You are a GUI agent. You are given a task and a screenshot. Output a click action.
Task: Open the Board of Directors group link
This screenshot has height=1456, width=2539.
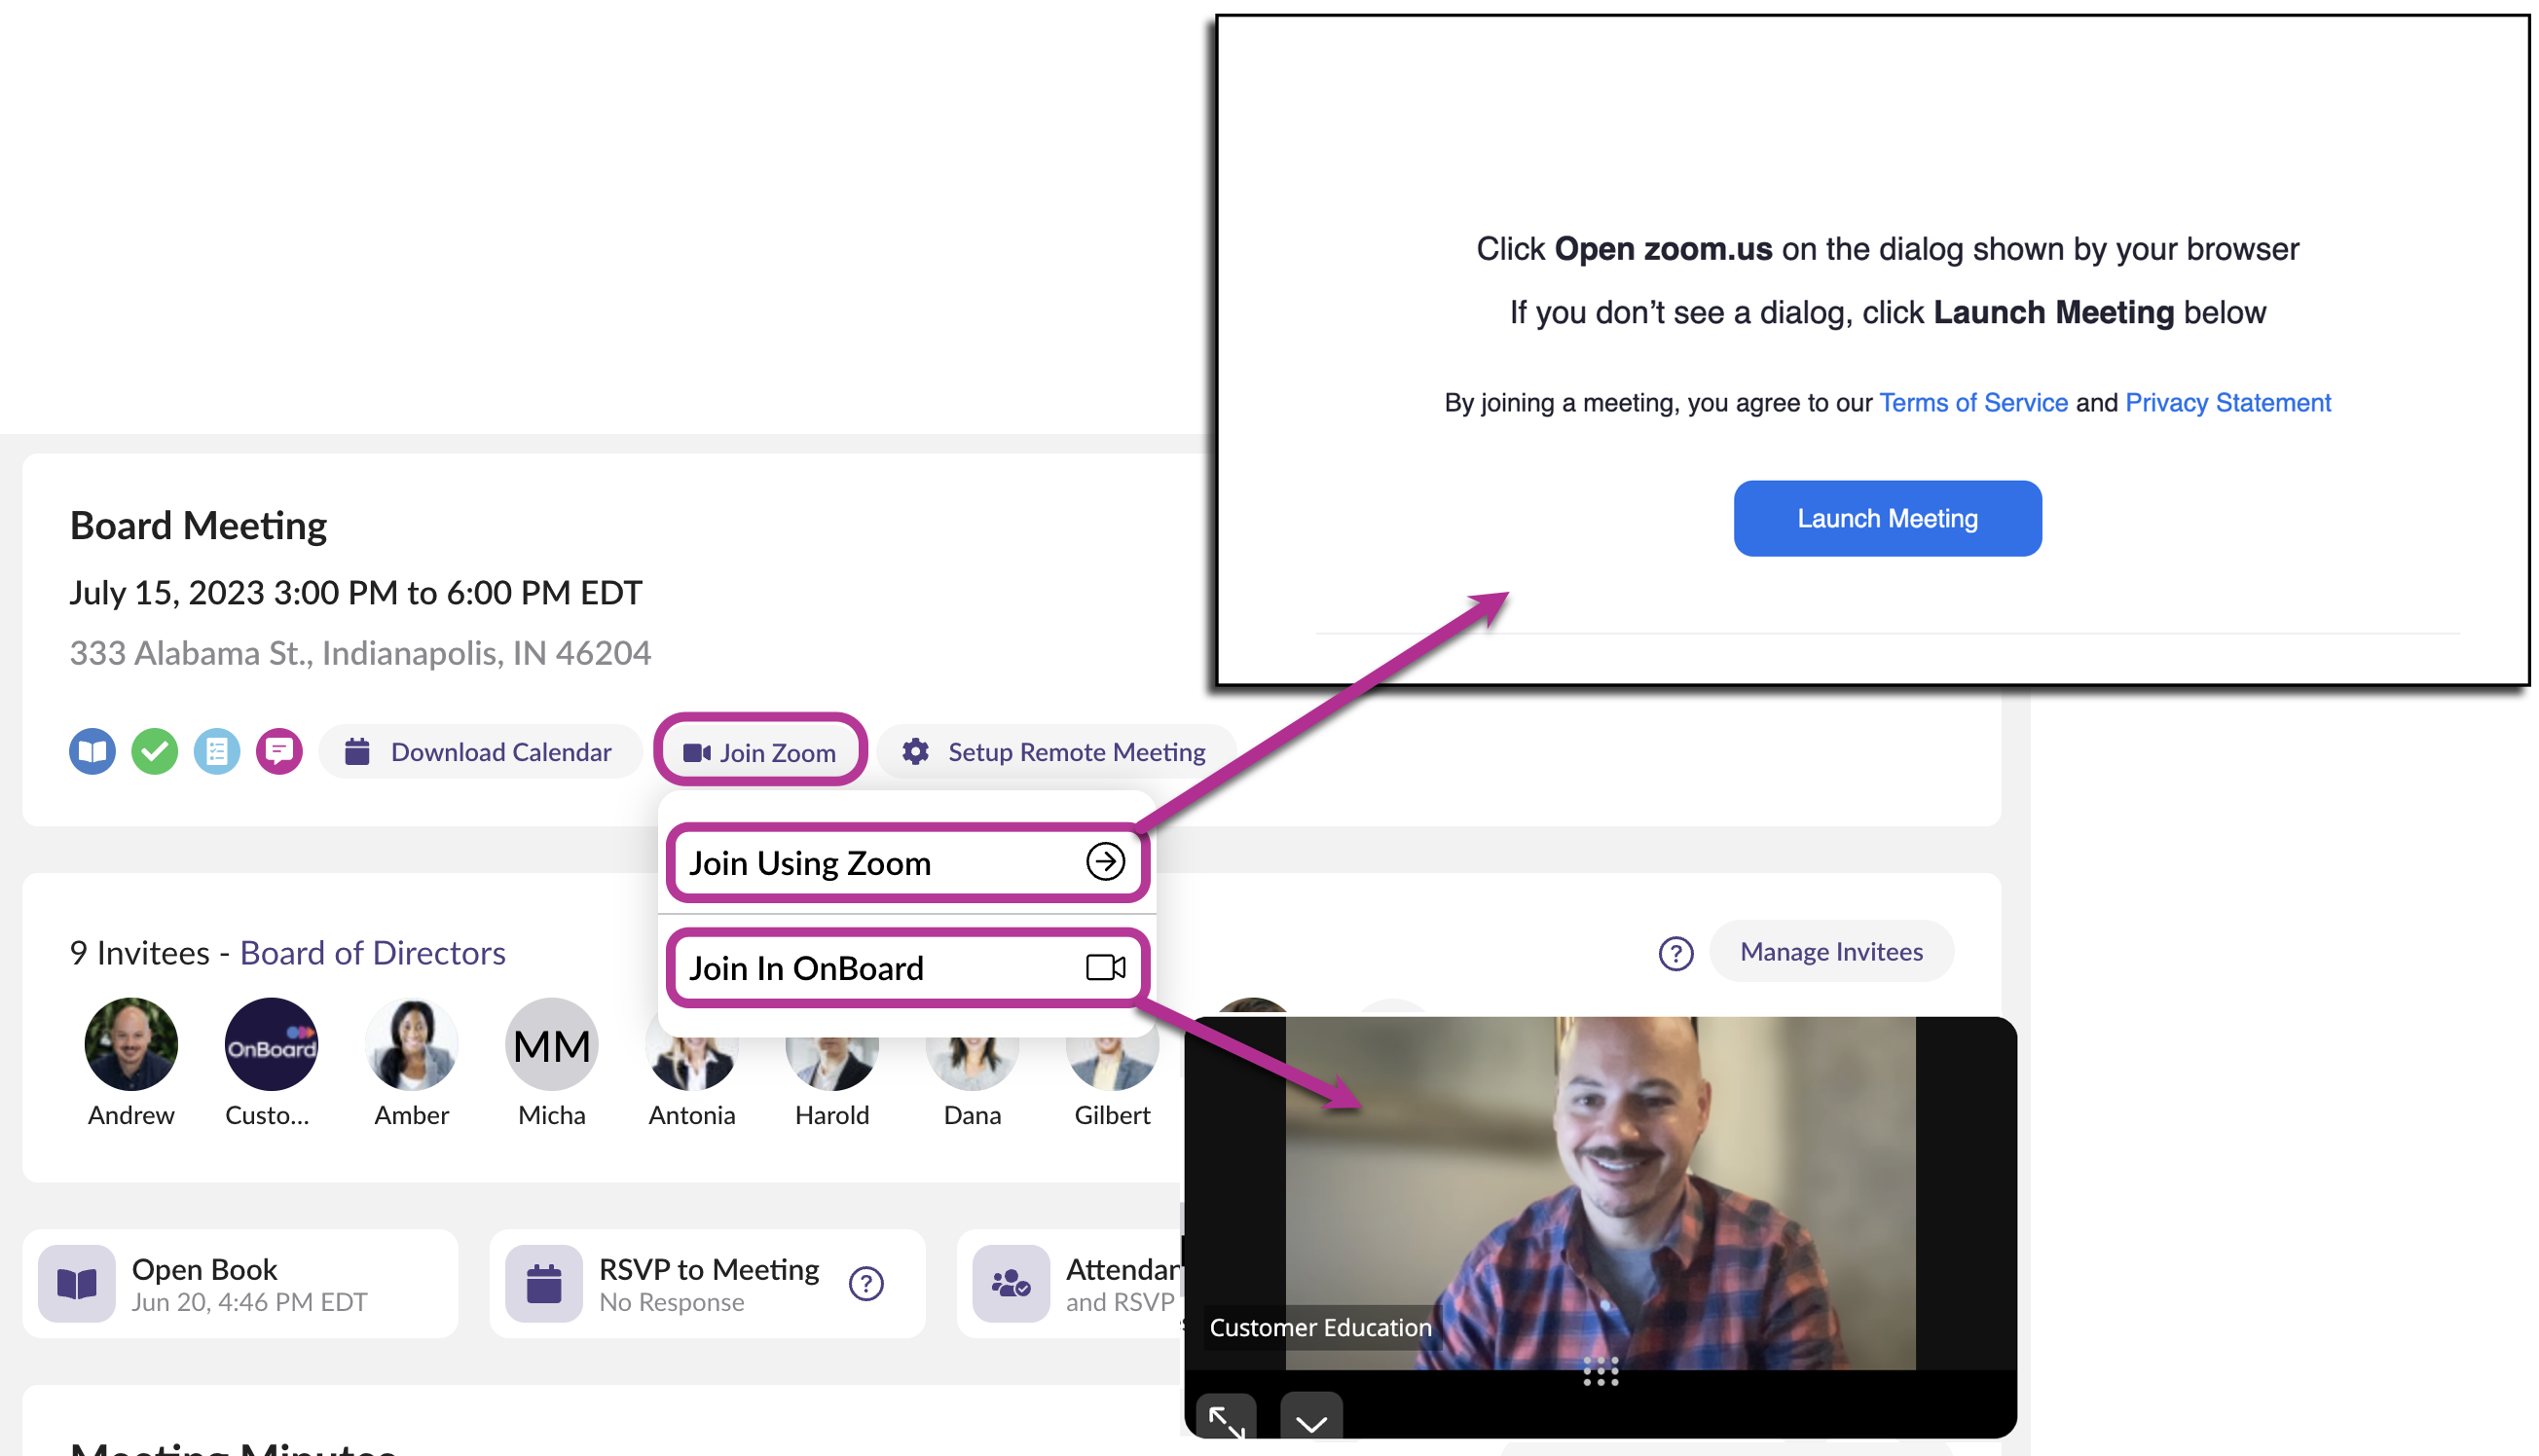372,953
